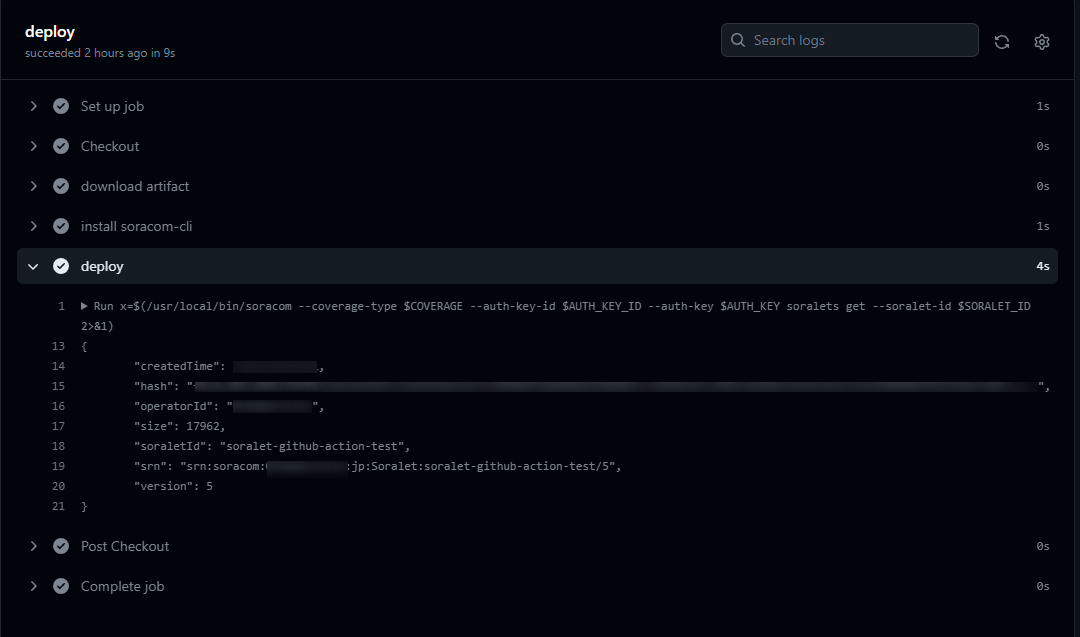1080x637 pixels.
Task: Open the log settings gear
Action: click(1041, 41)
